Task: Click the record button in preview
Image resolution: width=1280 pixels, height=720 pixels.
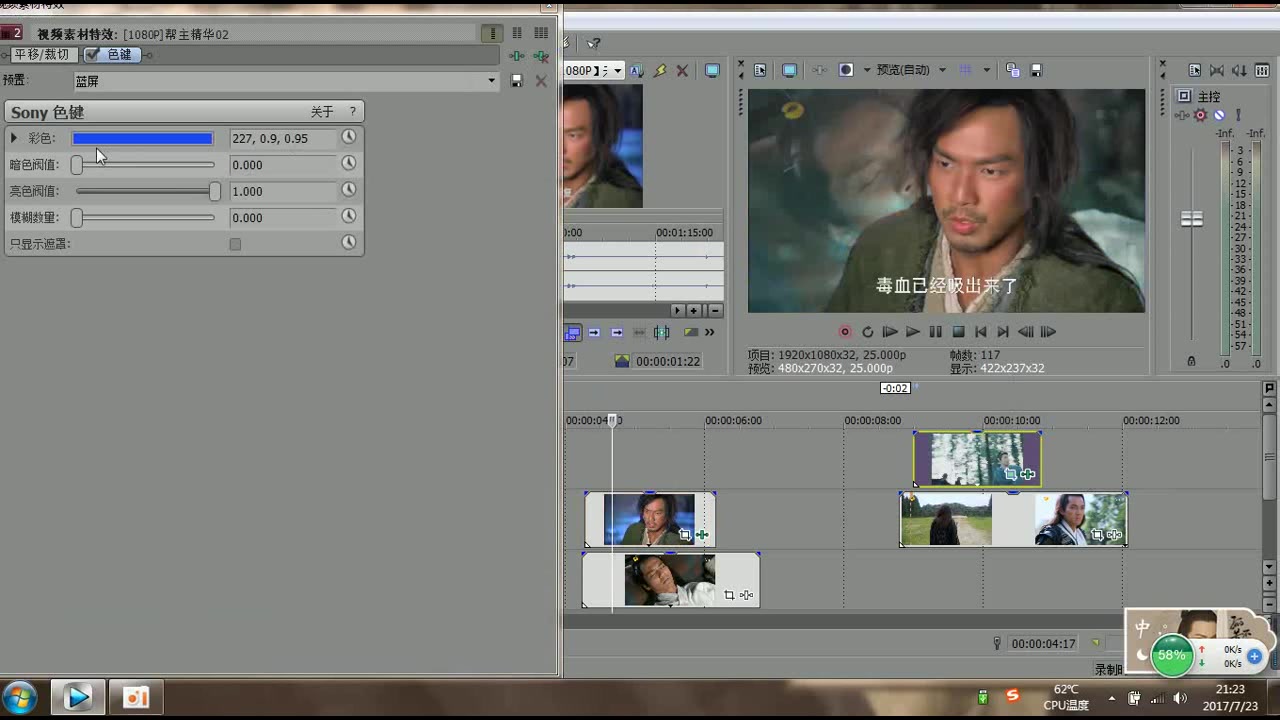Action: click(x=845, y=332)
